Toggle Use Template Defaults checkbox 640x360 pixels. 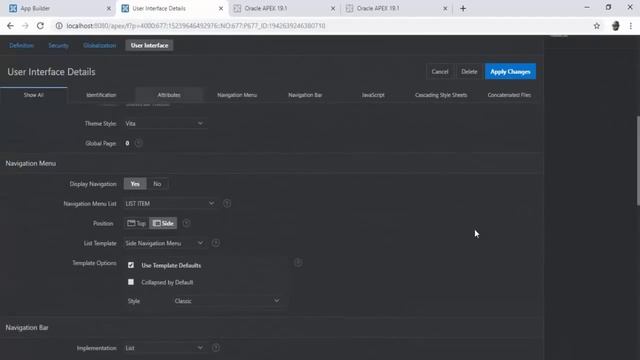pyautogui.click(x=131, y=265)
